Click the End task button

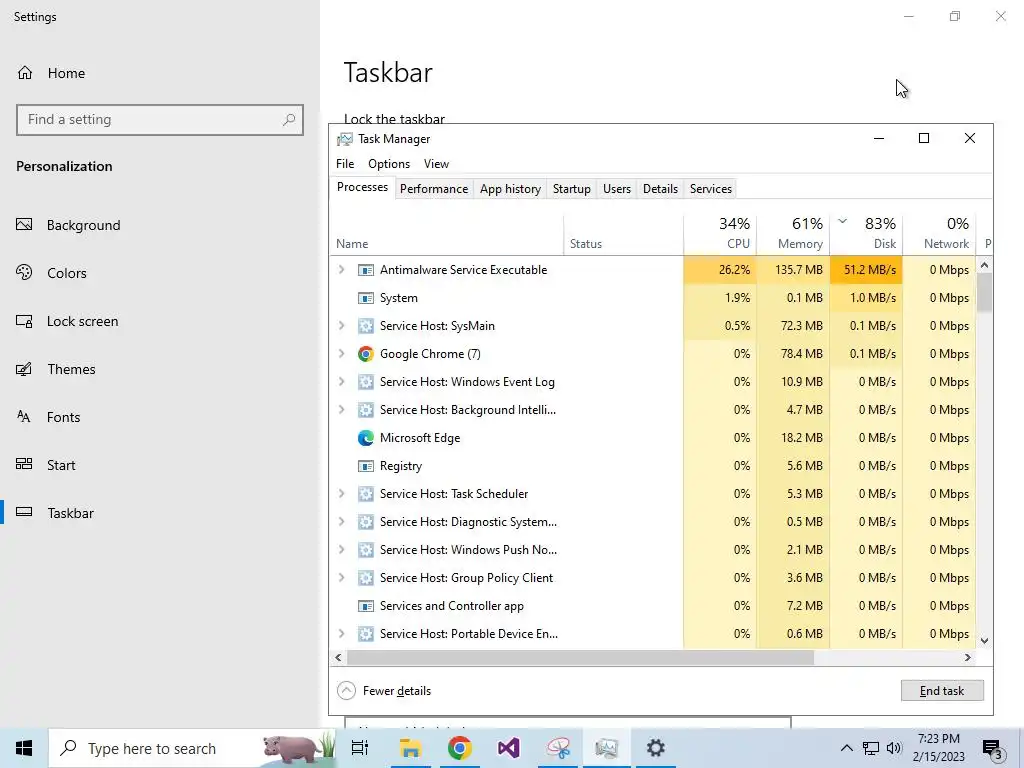tap(942, 690)
